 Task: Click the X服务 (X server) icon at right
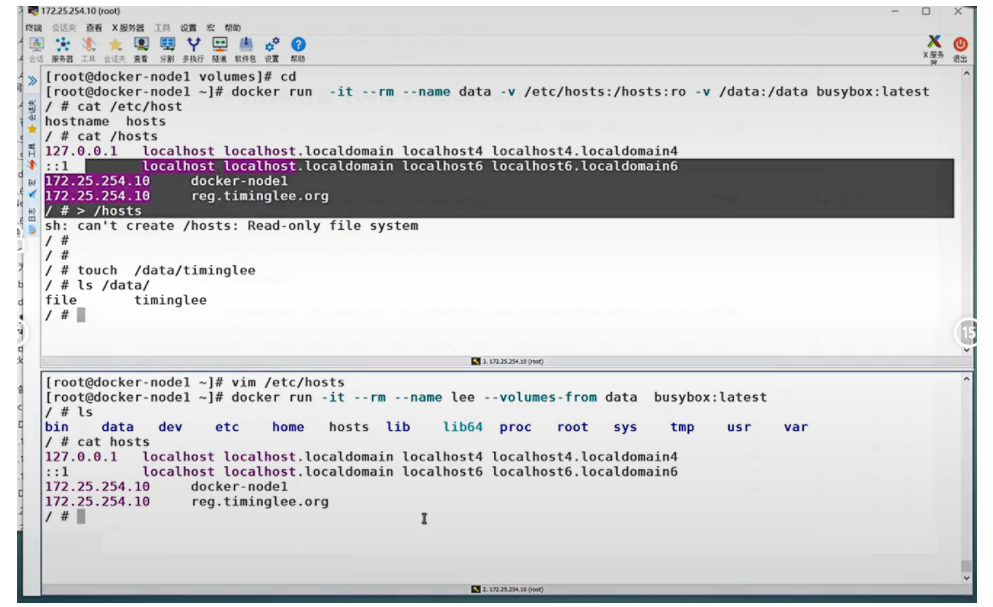[x=933, y=49]
